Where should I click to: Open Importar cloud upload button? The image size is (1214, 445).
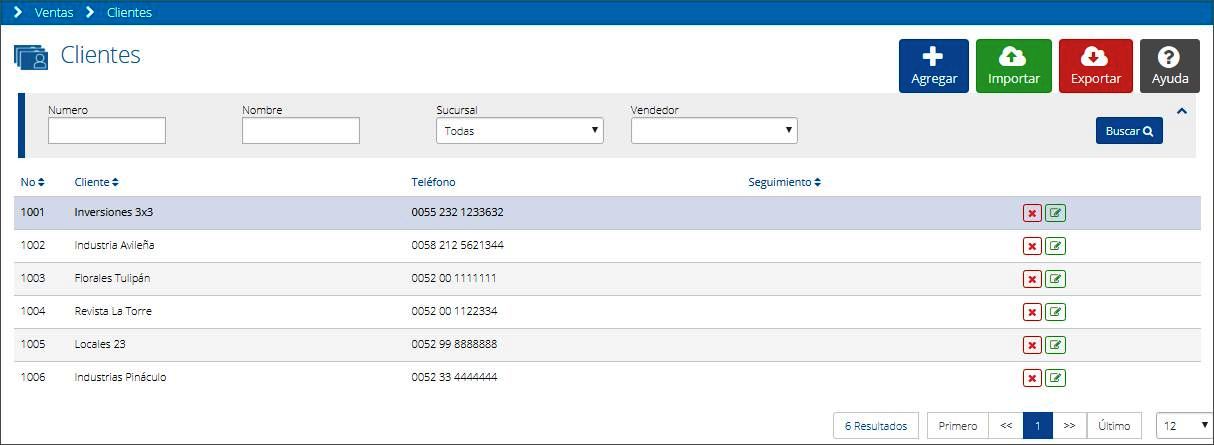pos(1013,66)
